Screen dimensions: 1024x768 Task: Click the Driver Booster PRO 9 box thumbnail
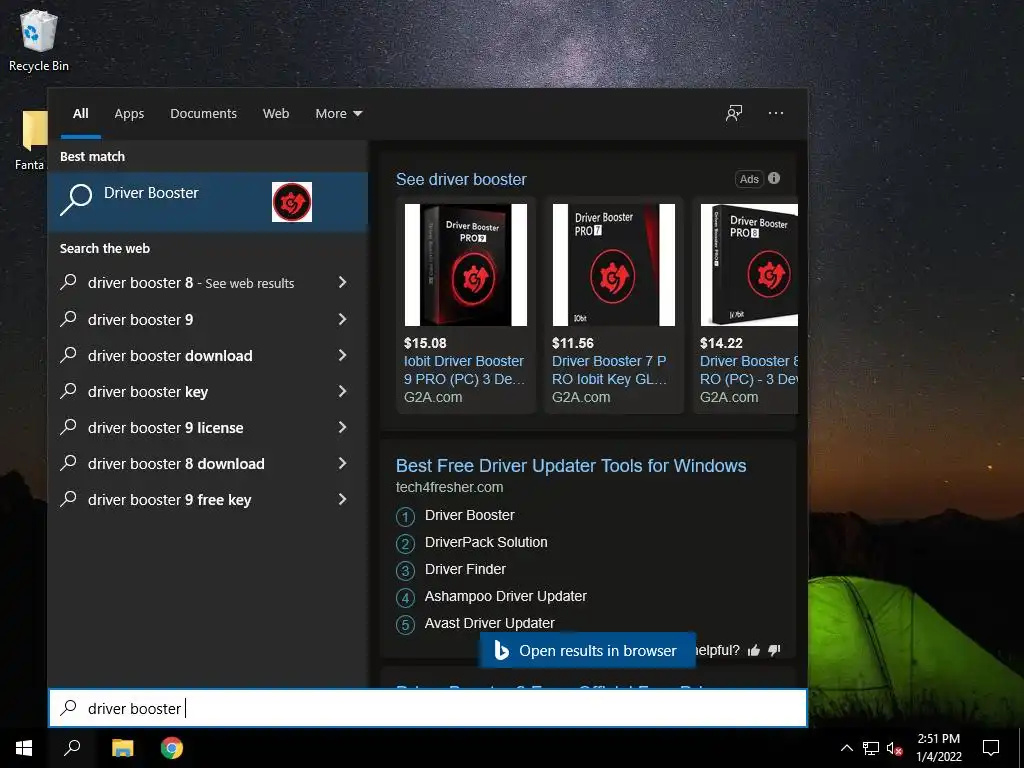click(x=466, y=264)
